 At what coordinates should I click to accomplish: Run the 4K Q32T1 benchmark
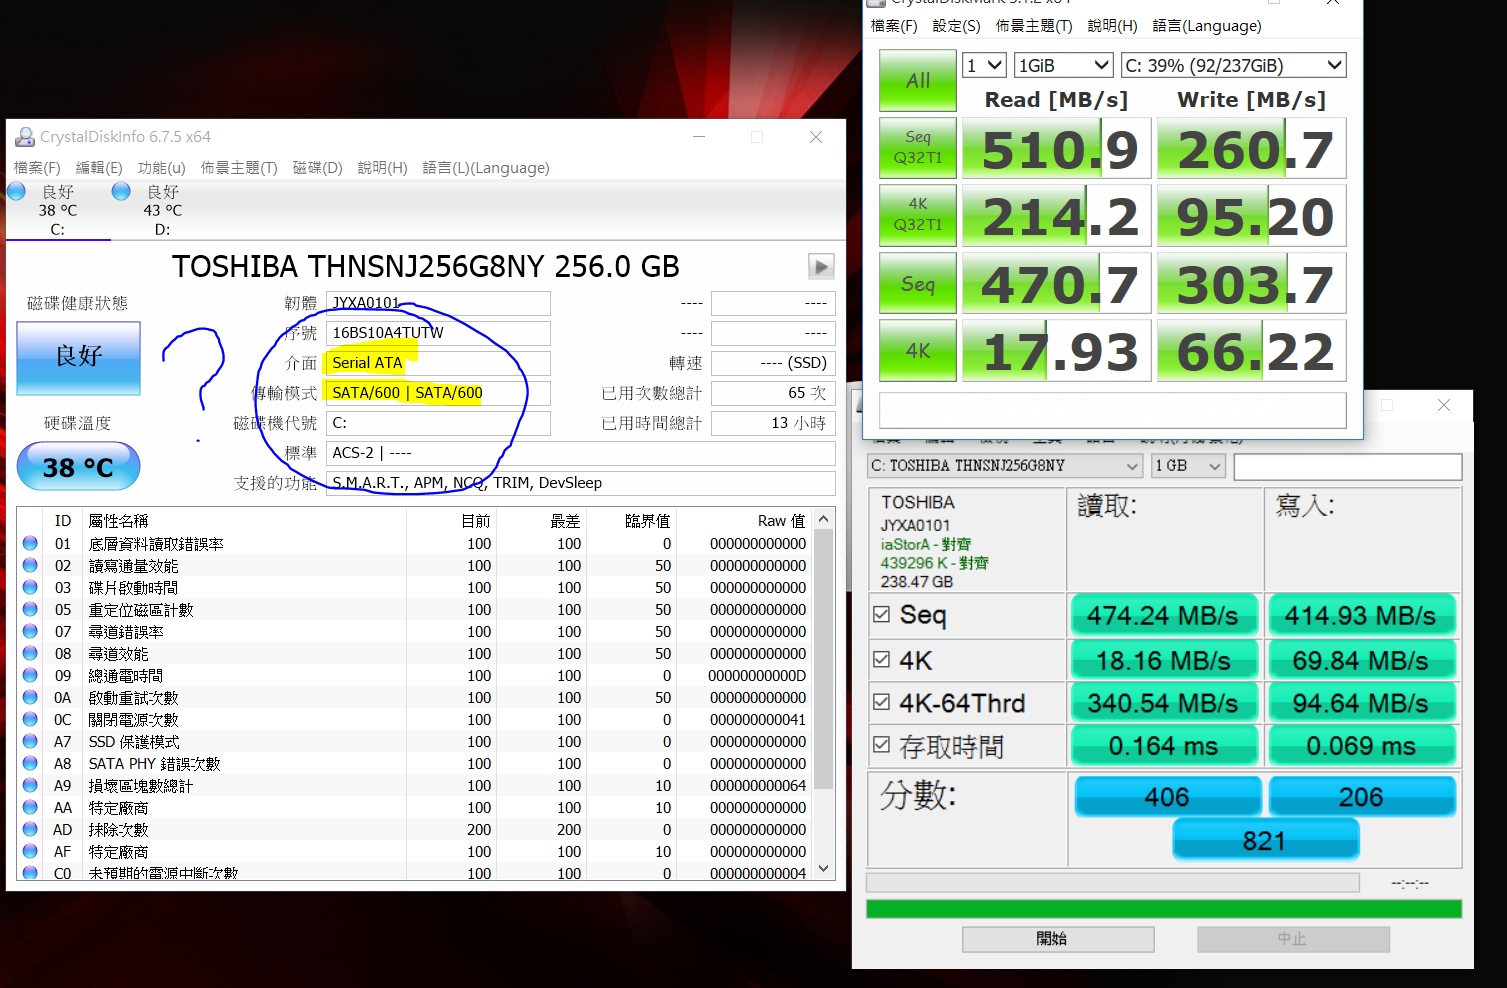(918, 215)
